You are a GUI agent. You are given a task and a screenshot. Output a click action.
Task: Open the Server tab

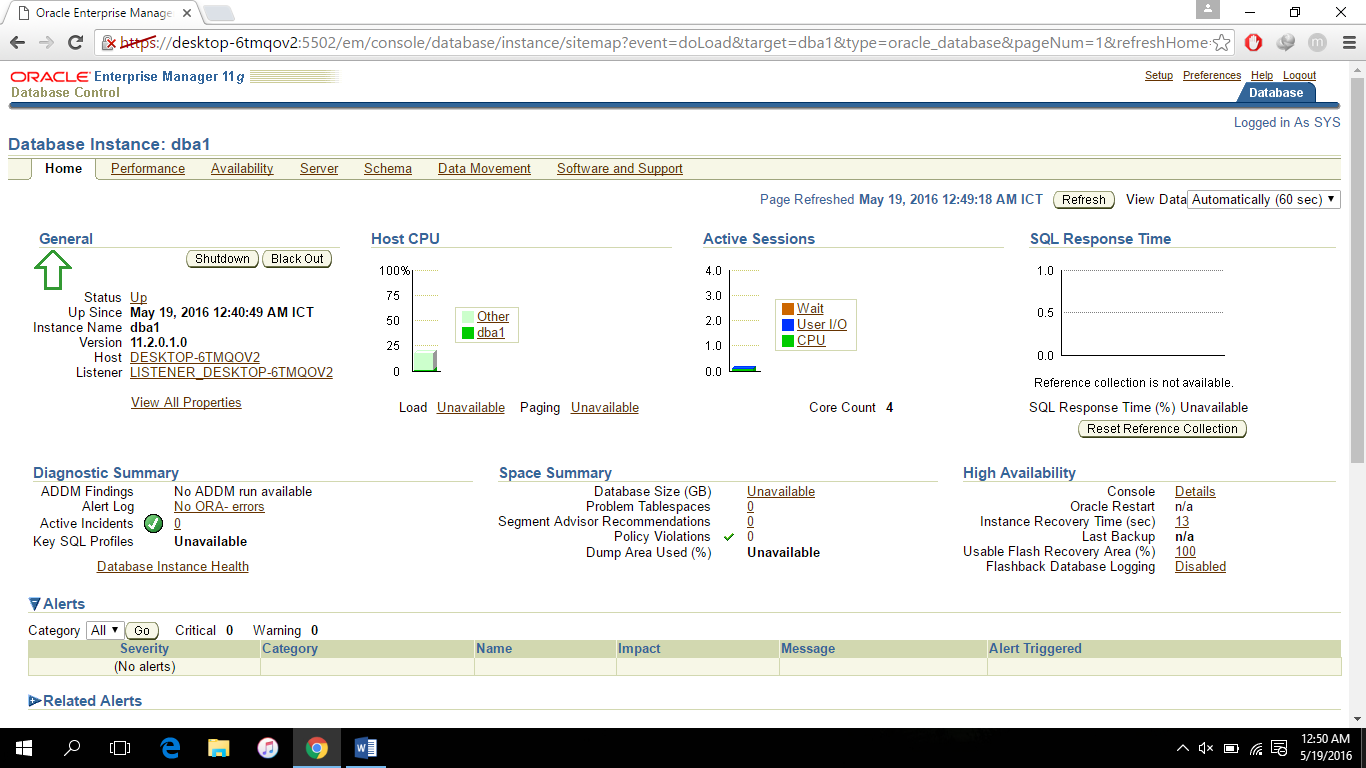coord(319,169)
